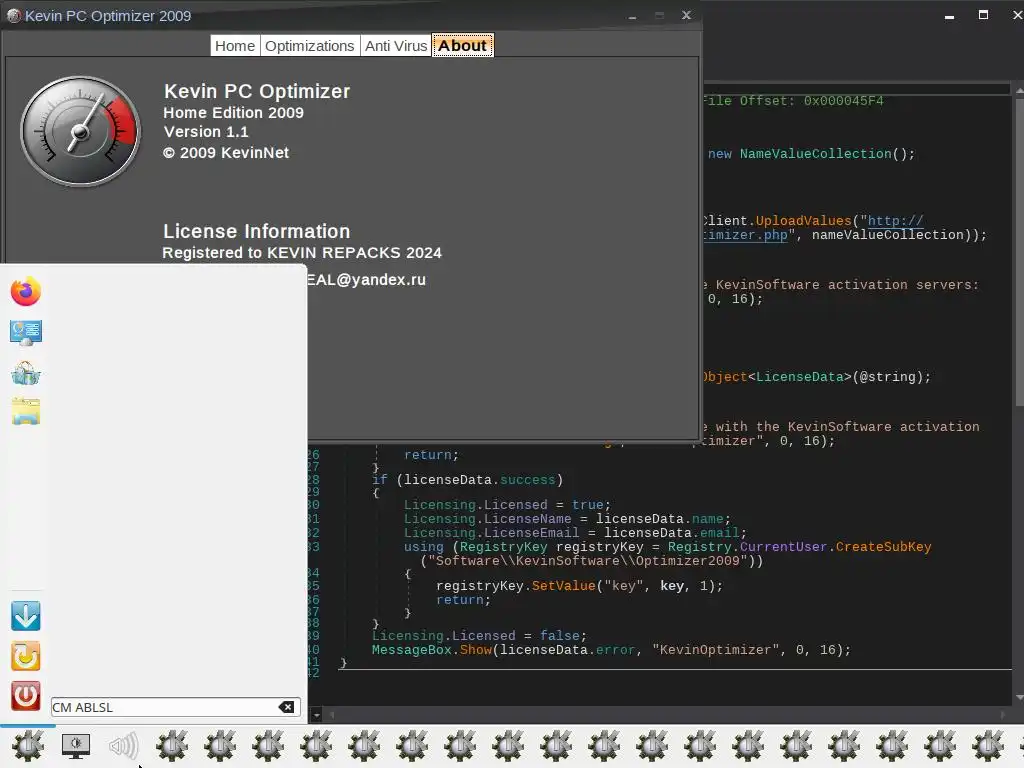
Task: Minimize the Kevin PC Optimizer window
Action: (632, 16)
